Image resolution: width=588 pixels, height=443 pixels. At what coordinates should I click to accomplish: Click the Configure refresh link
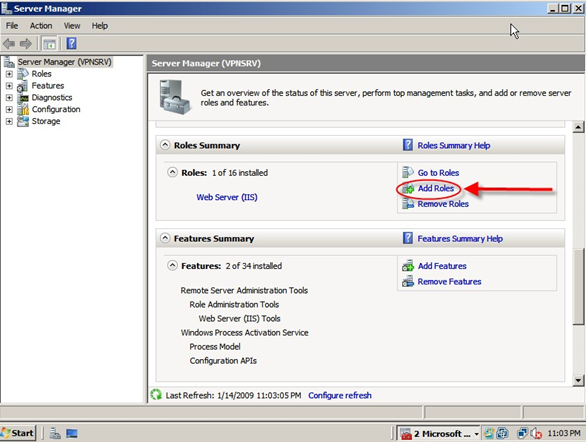340,395
